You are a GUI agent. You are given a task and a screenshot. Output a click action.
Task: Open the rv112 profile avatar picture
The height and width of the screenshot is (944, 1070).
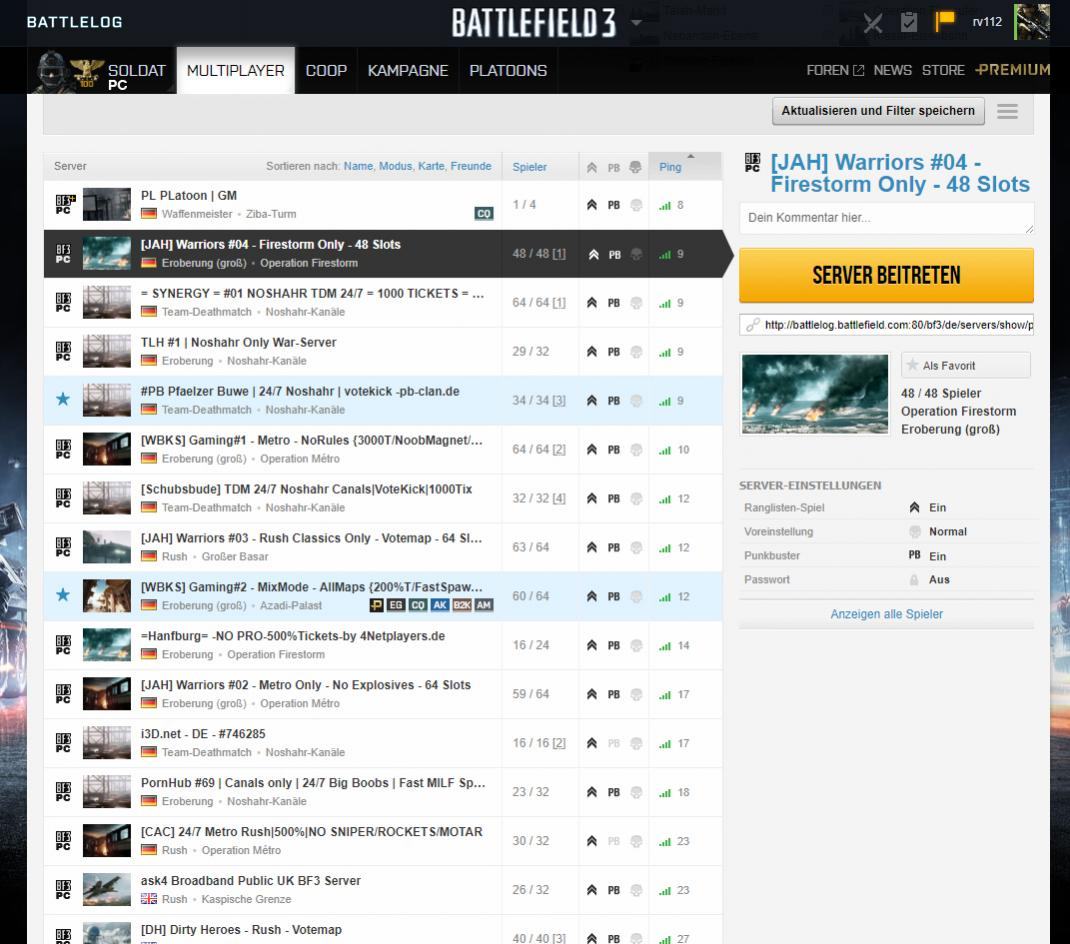point(1031,22)
